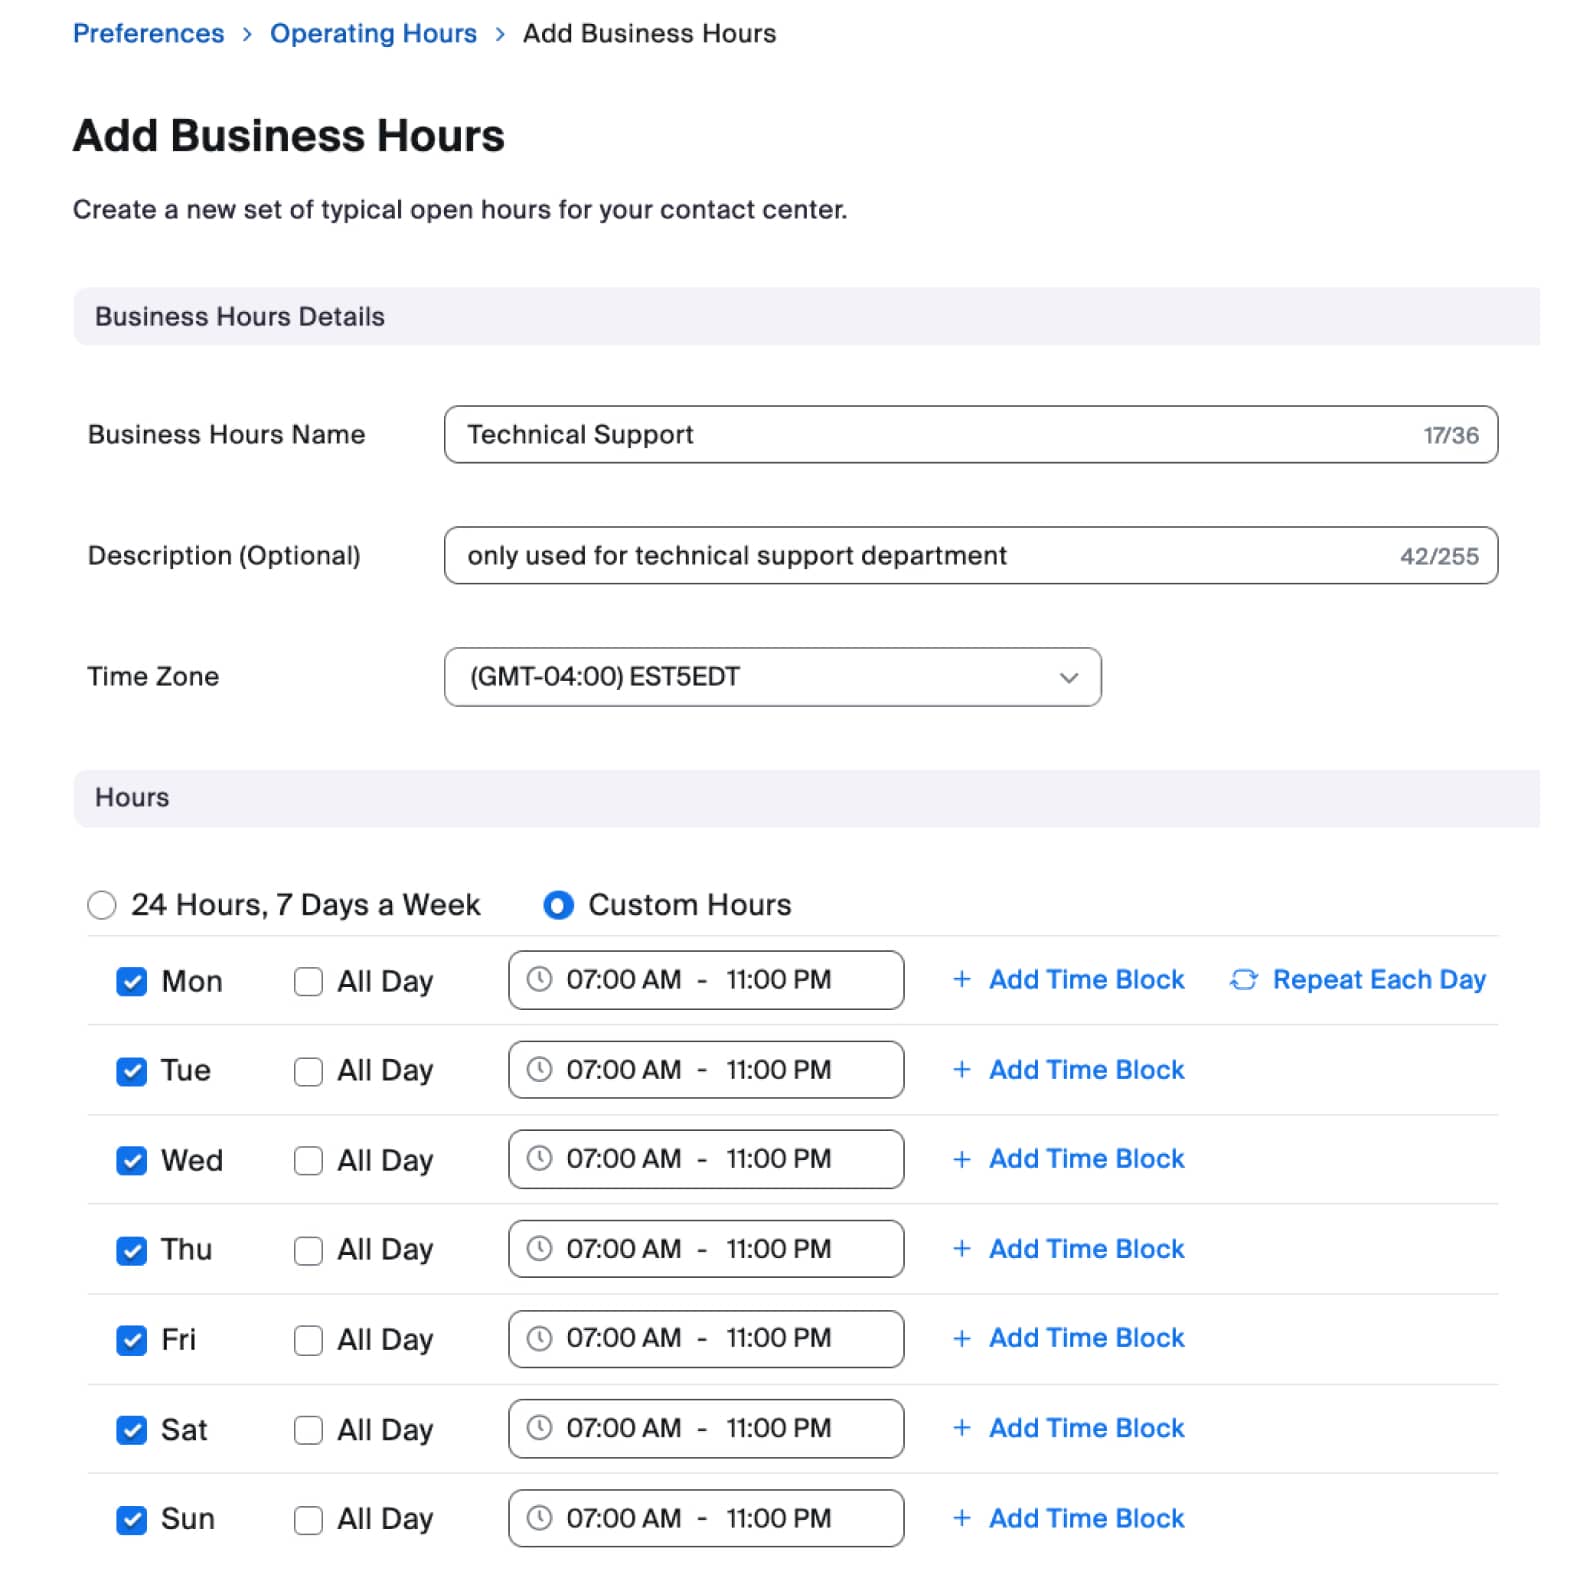This screenshot has height=1581, width=1580.
Task: Click Add Time Block for Sunday
Action: click(x=1085, y=1518)
